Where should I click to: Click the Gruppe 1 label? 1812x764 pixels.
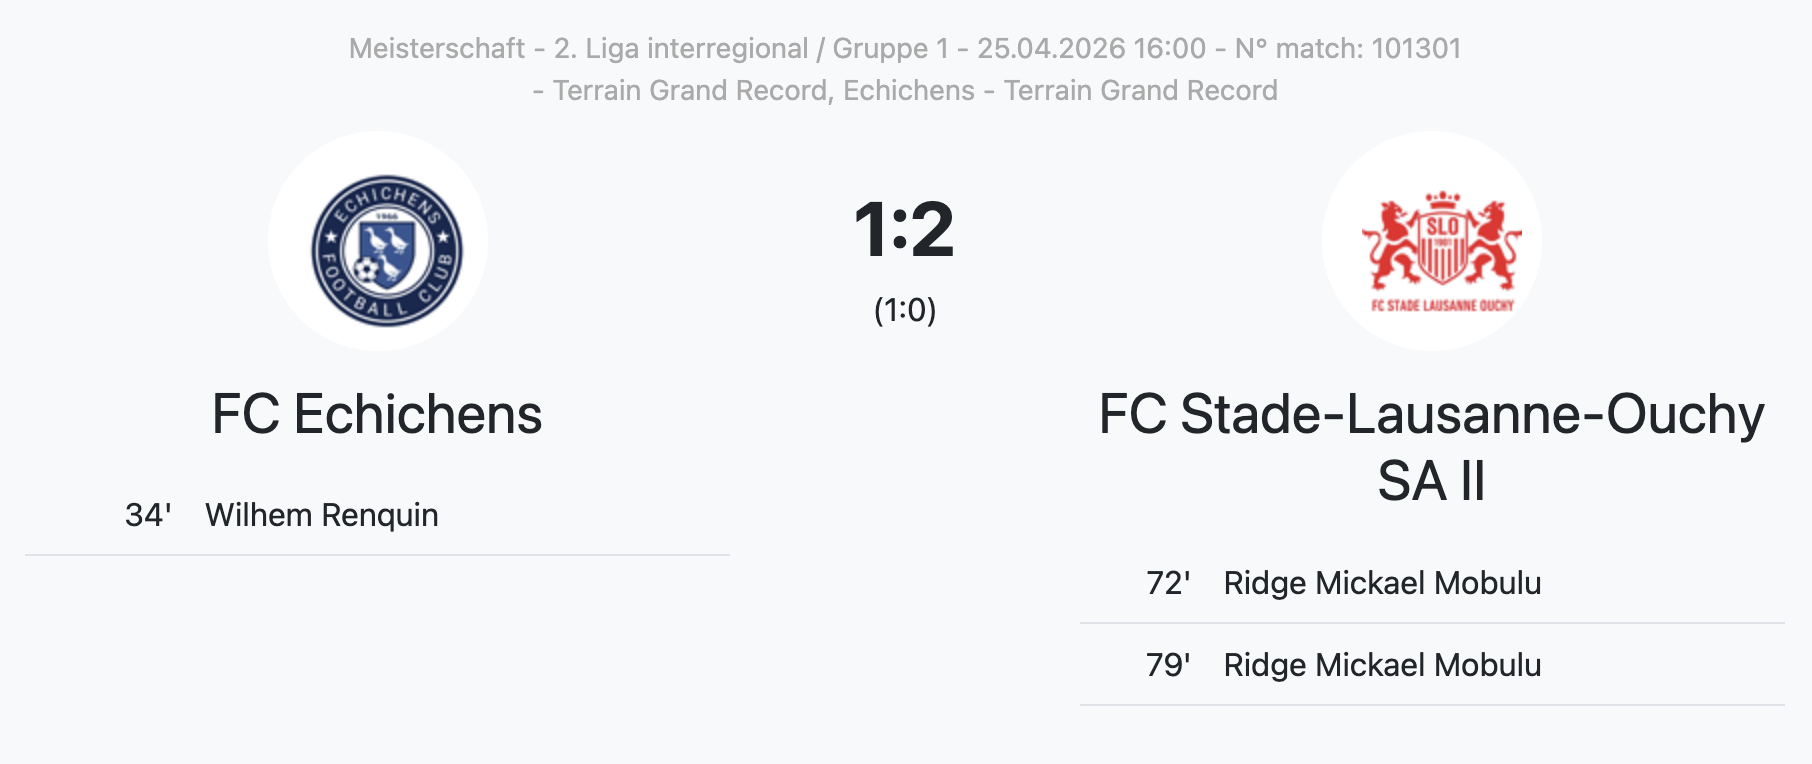click(891, 48)
